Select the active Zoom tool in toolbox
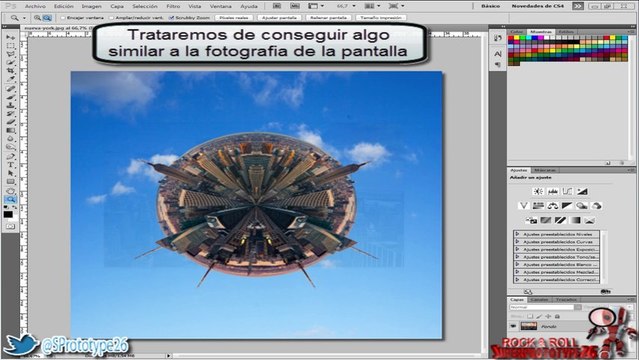The width and height of the screenshot is (639, 360). click(x=11, y=199)
